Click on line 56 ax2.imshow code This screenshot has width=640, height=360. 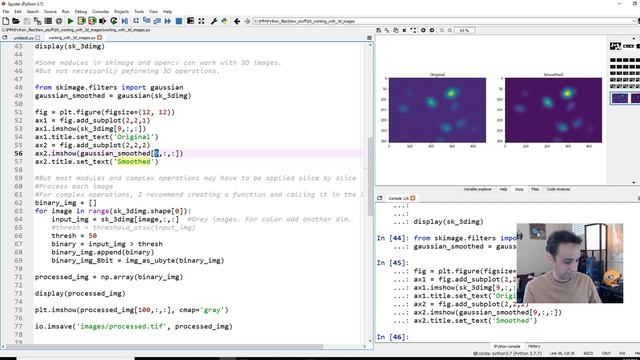pyautogui.click(x=109, y=153)
